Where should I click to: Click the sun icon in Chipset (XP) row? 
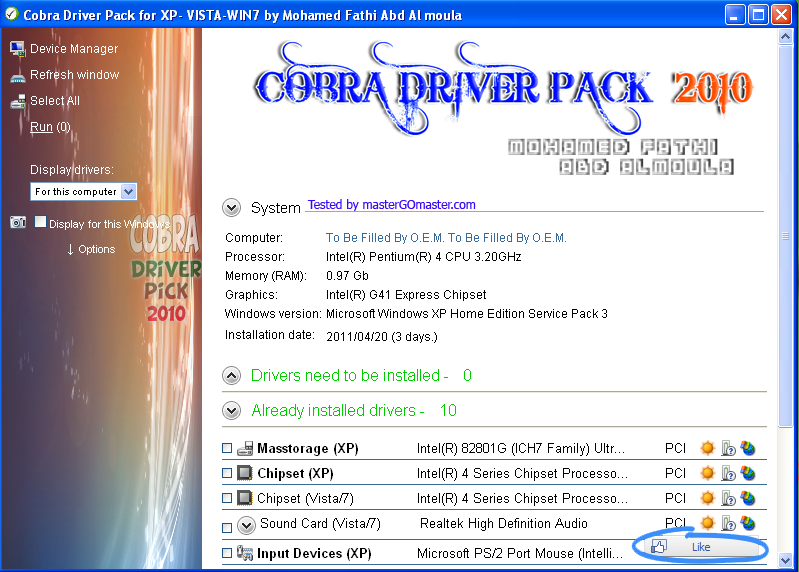[707, 473]
